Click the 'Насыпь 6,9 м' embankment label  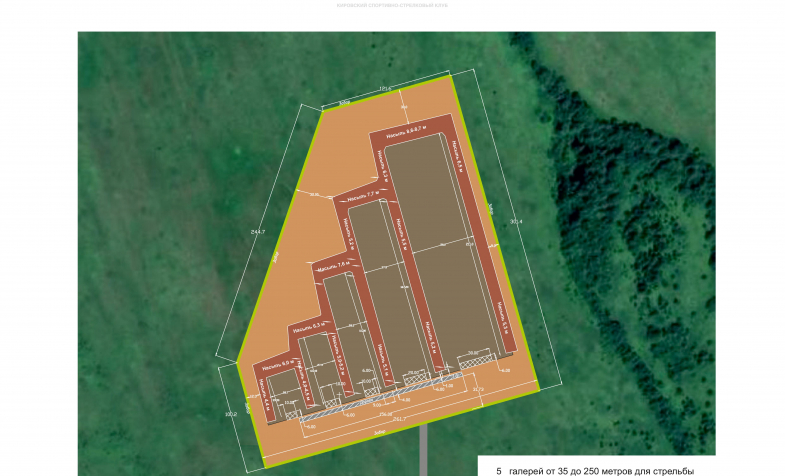pyautogui.click(x=277, y=364)
